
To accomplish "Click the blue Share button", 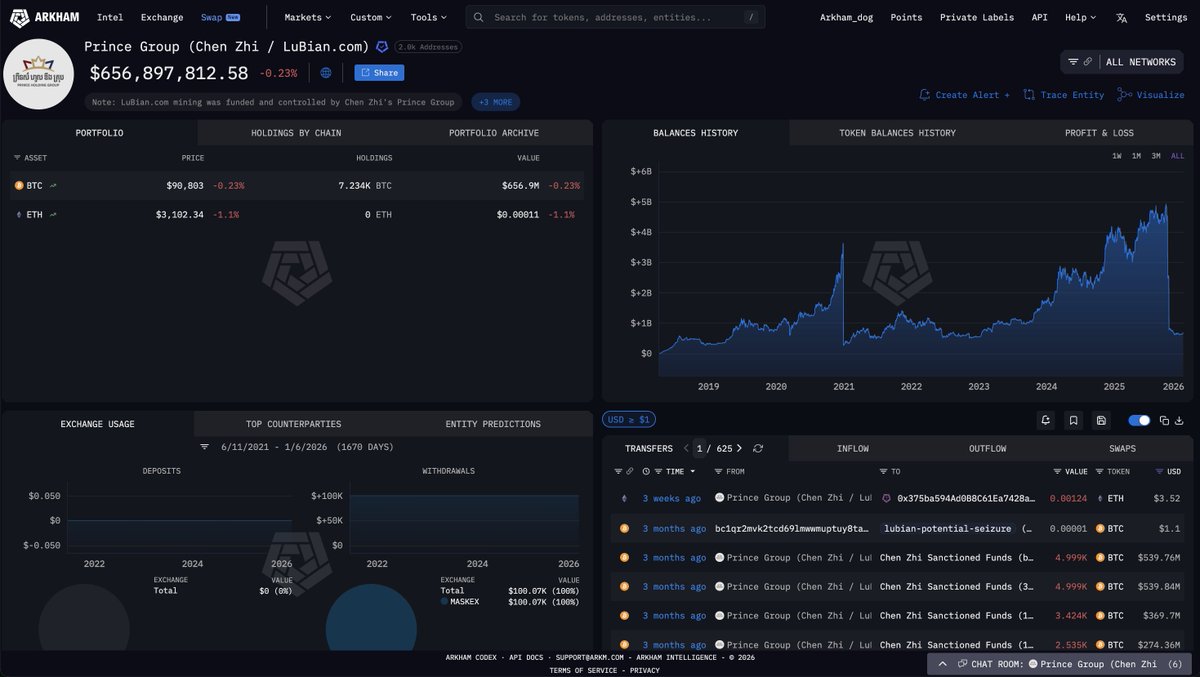I will pos(379,73).
